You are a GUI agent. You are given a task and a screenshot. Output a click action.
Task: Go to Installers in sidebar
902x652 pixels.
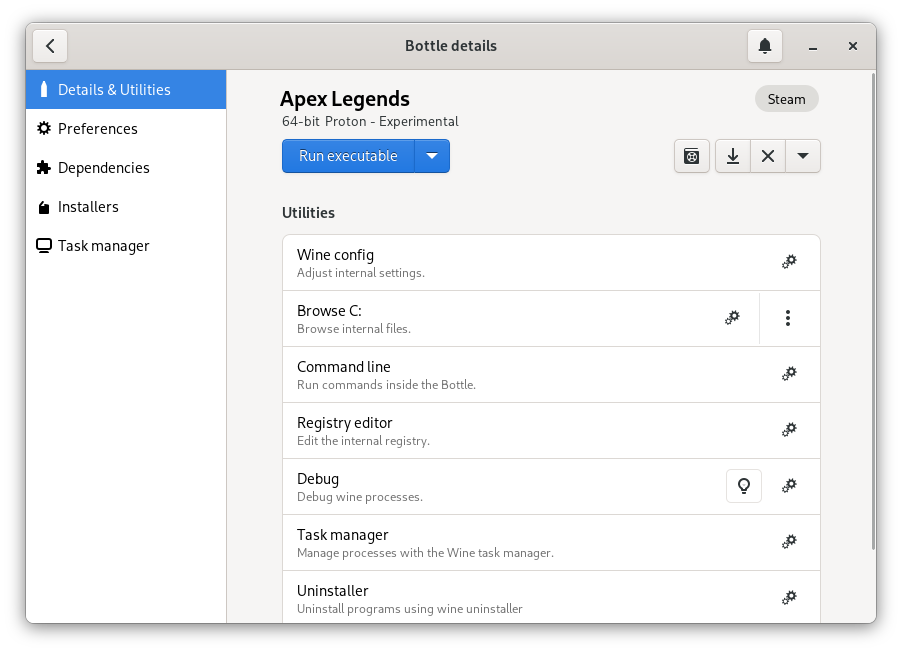[88, 207]
